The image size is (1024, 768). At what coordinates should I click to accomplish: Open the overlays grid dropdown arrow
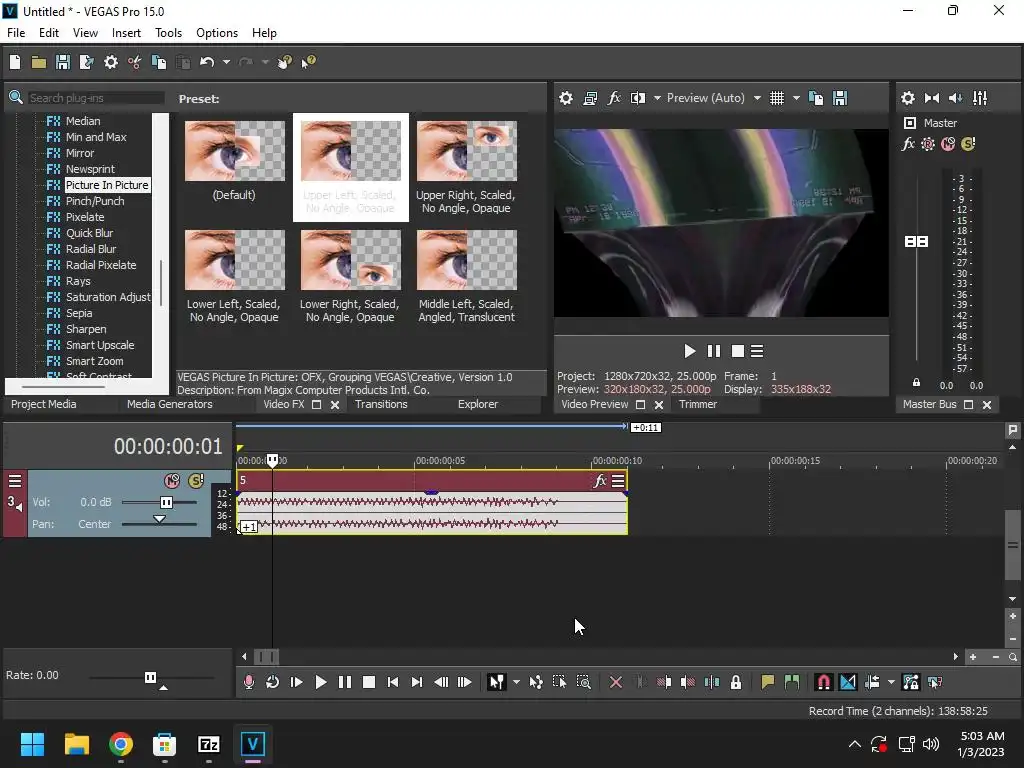(796, 98)
